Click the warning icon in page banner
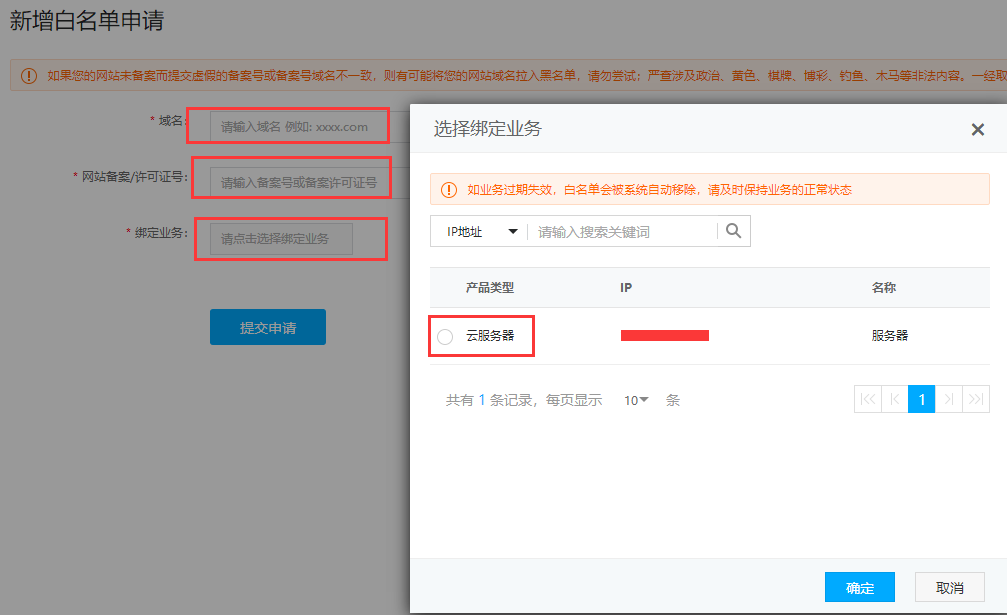 pyautogui.click(x=28, y=75)
